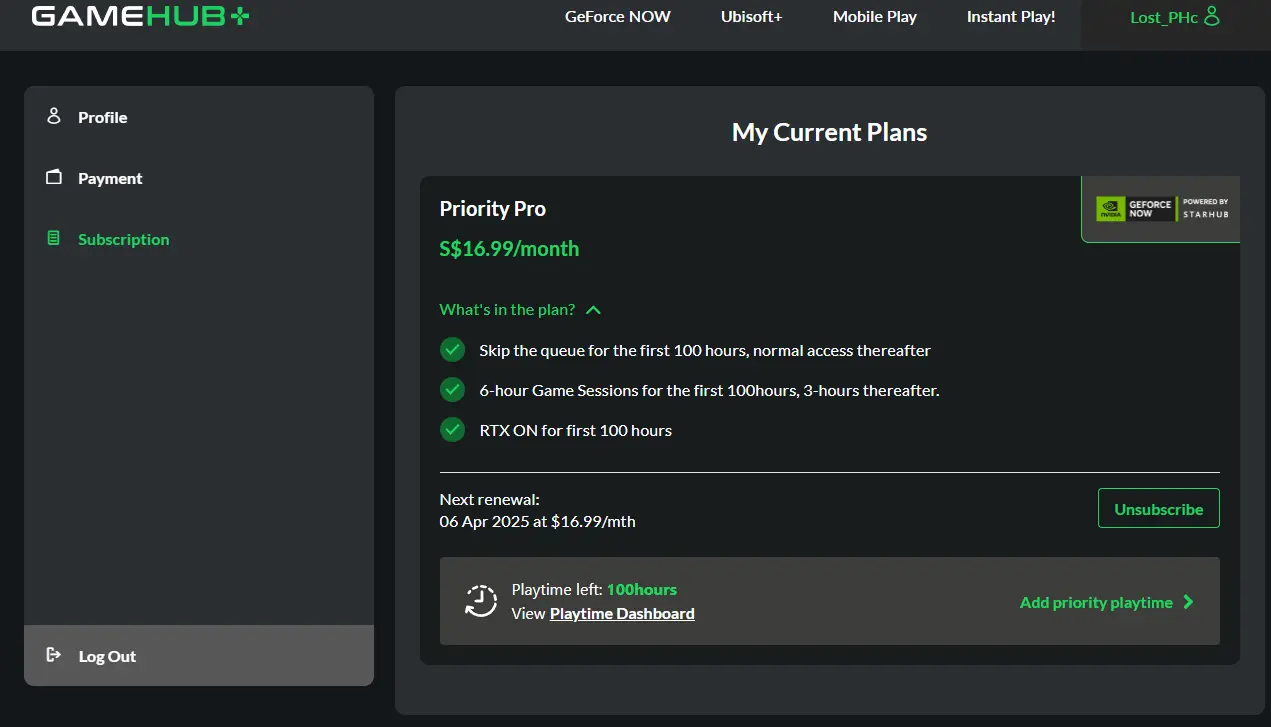
Task: Open the Lost_PHc account menu
Action: 1175,17
